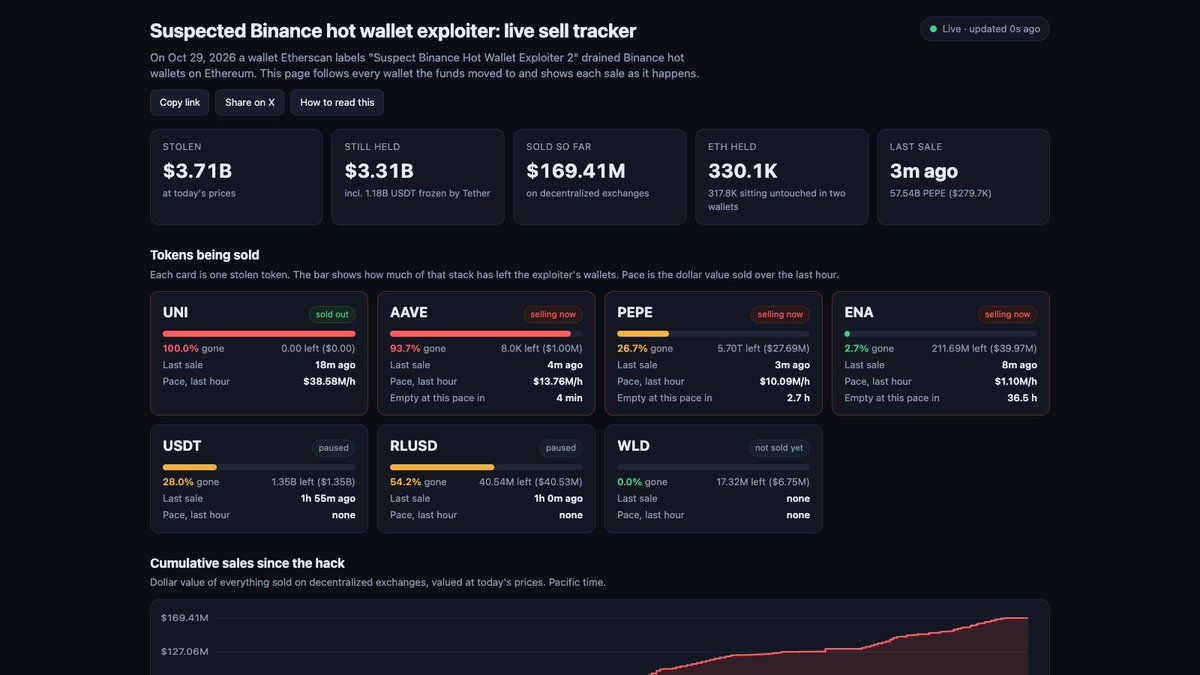Click the 36.5 h empty estimate on ENA
The height and width of the screenshot is (675, 1200).
[x=1022, y=398]
